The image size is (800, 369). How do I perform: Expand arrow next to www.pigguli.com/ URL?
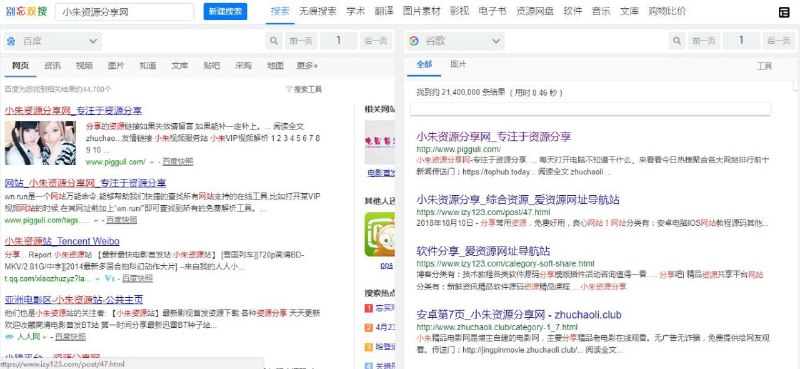[x=152, y=162]
